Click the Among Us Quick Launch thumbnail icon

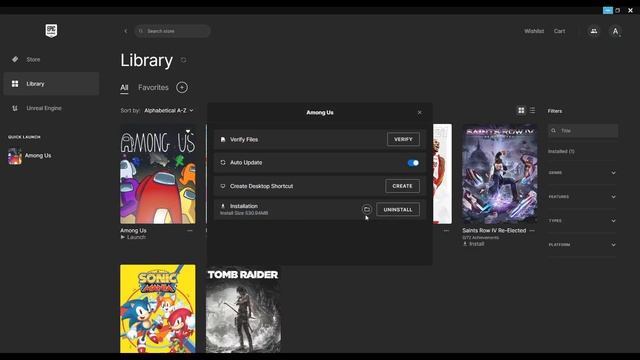point(15,156)
